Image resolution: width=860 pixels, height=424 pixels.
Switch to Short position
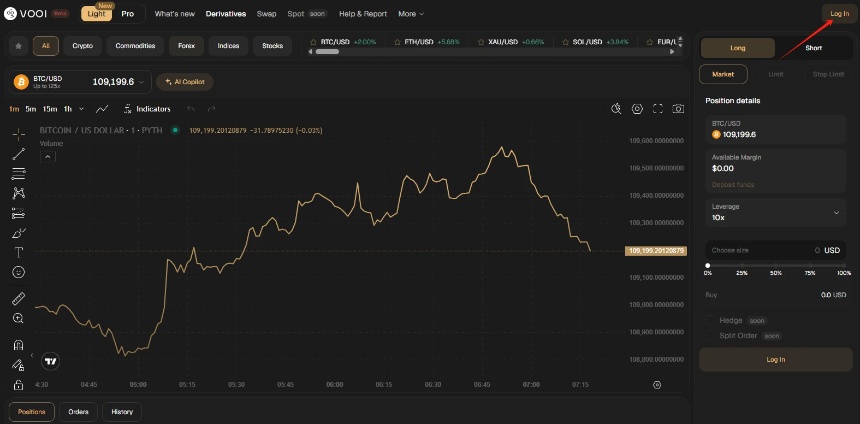point(814,48)
